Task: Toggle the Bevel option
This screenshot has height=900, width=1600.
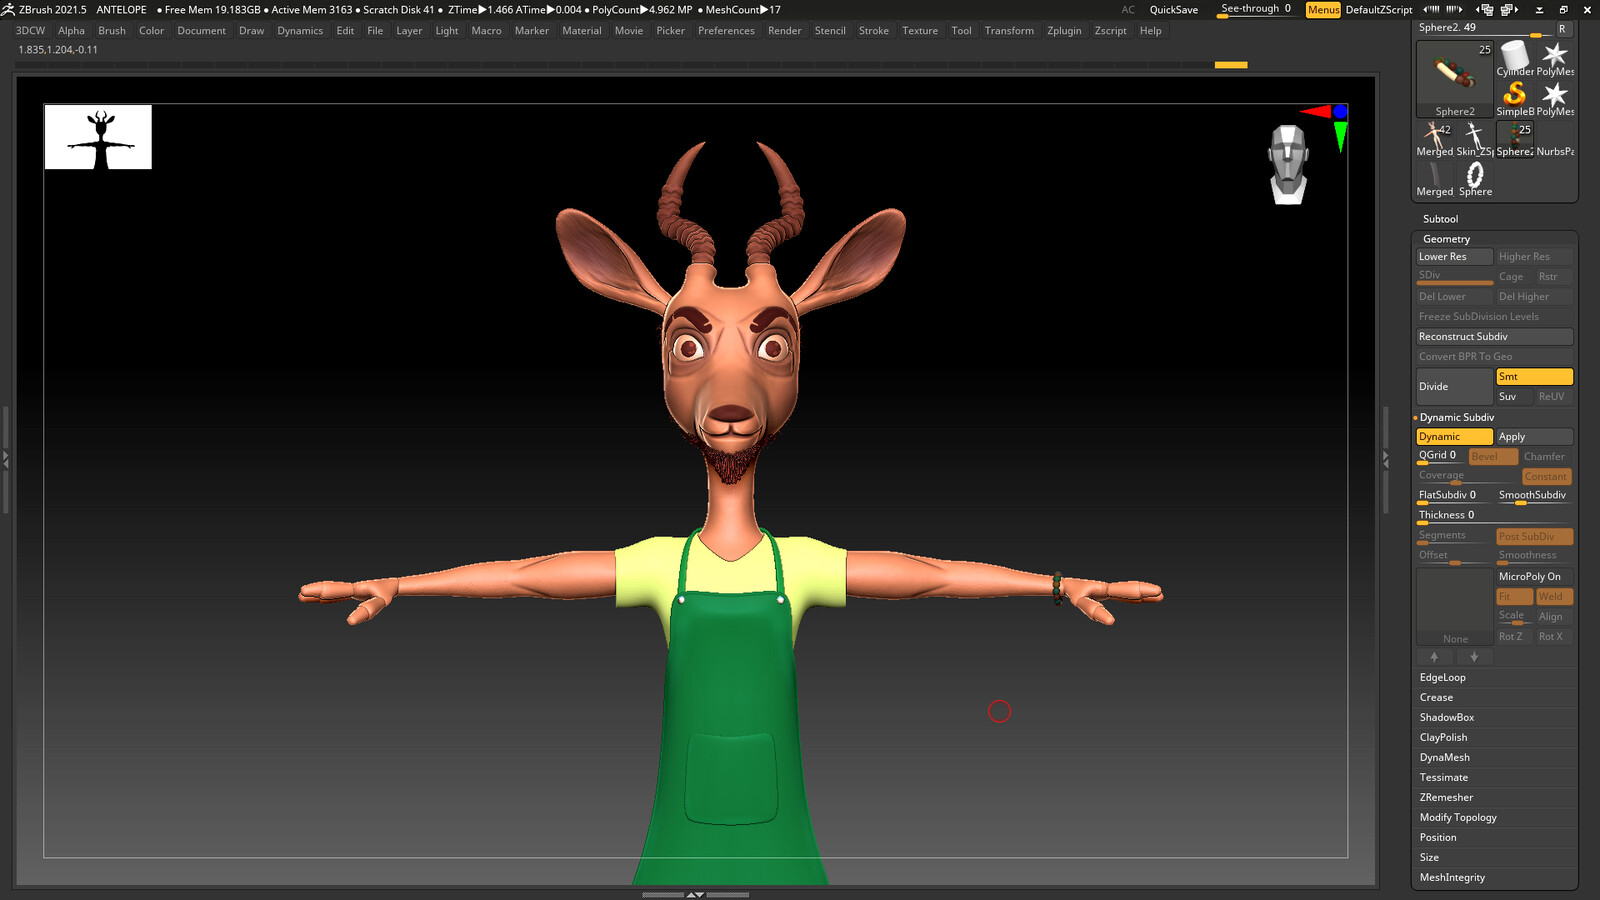Action: (x=1494, y=457)
